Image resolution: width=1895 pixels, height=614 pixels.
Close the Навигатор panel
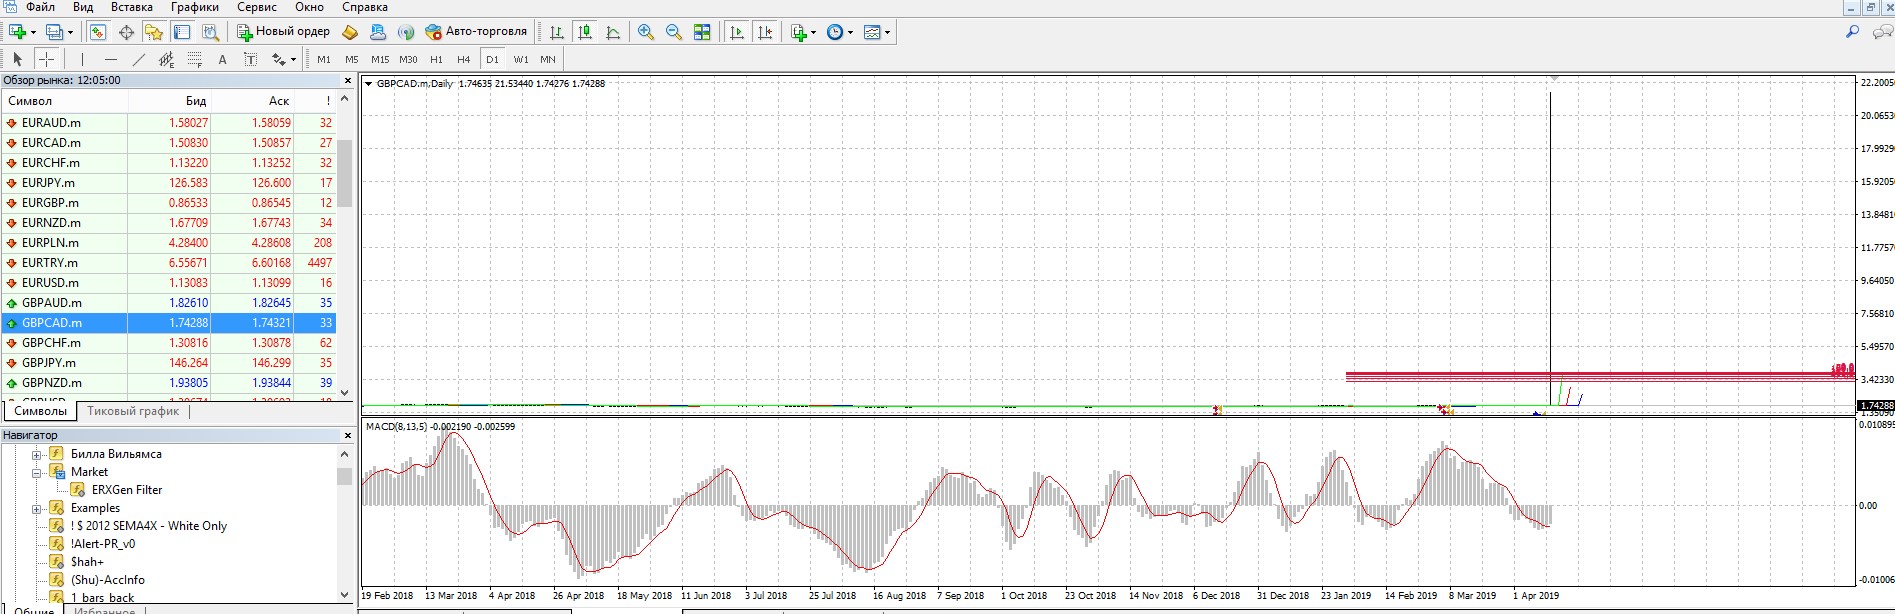[x=347, y=436]
